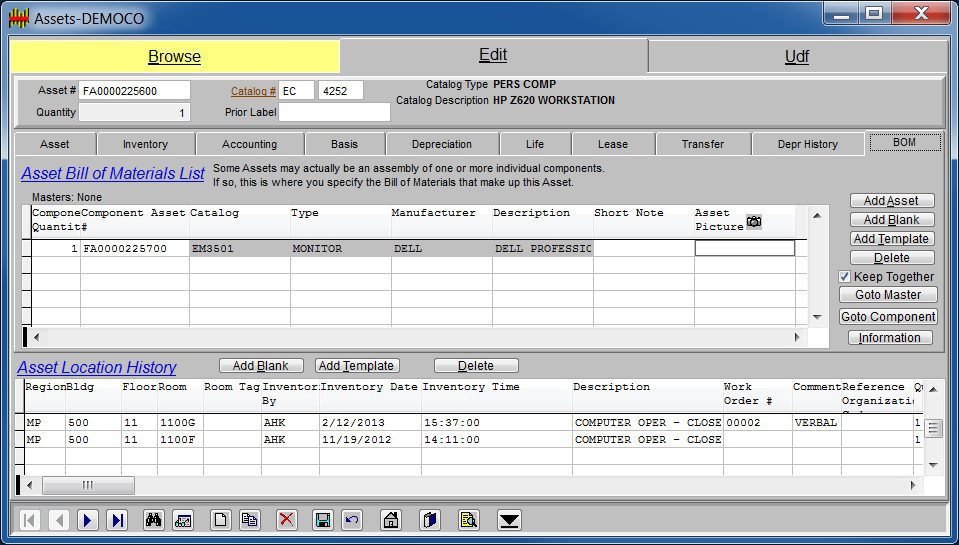Open the Basis sub-tab
Image resolution: width=959 pixels, height=545 pixels.
[344, 144]
